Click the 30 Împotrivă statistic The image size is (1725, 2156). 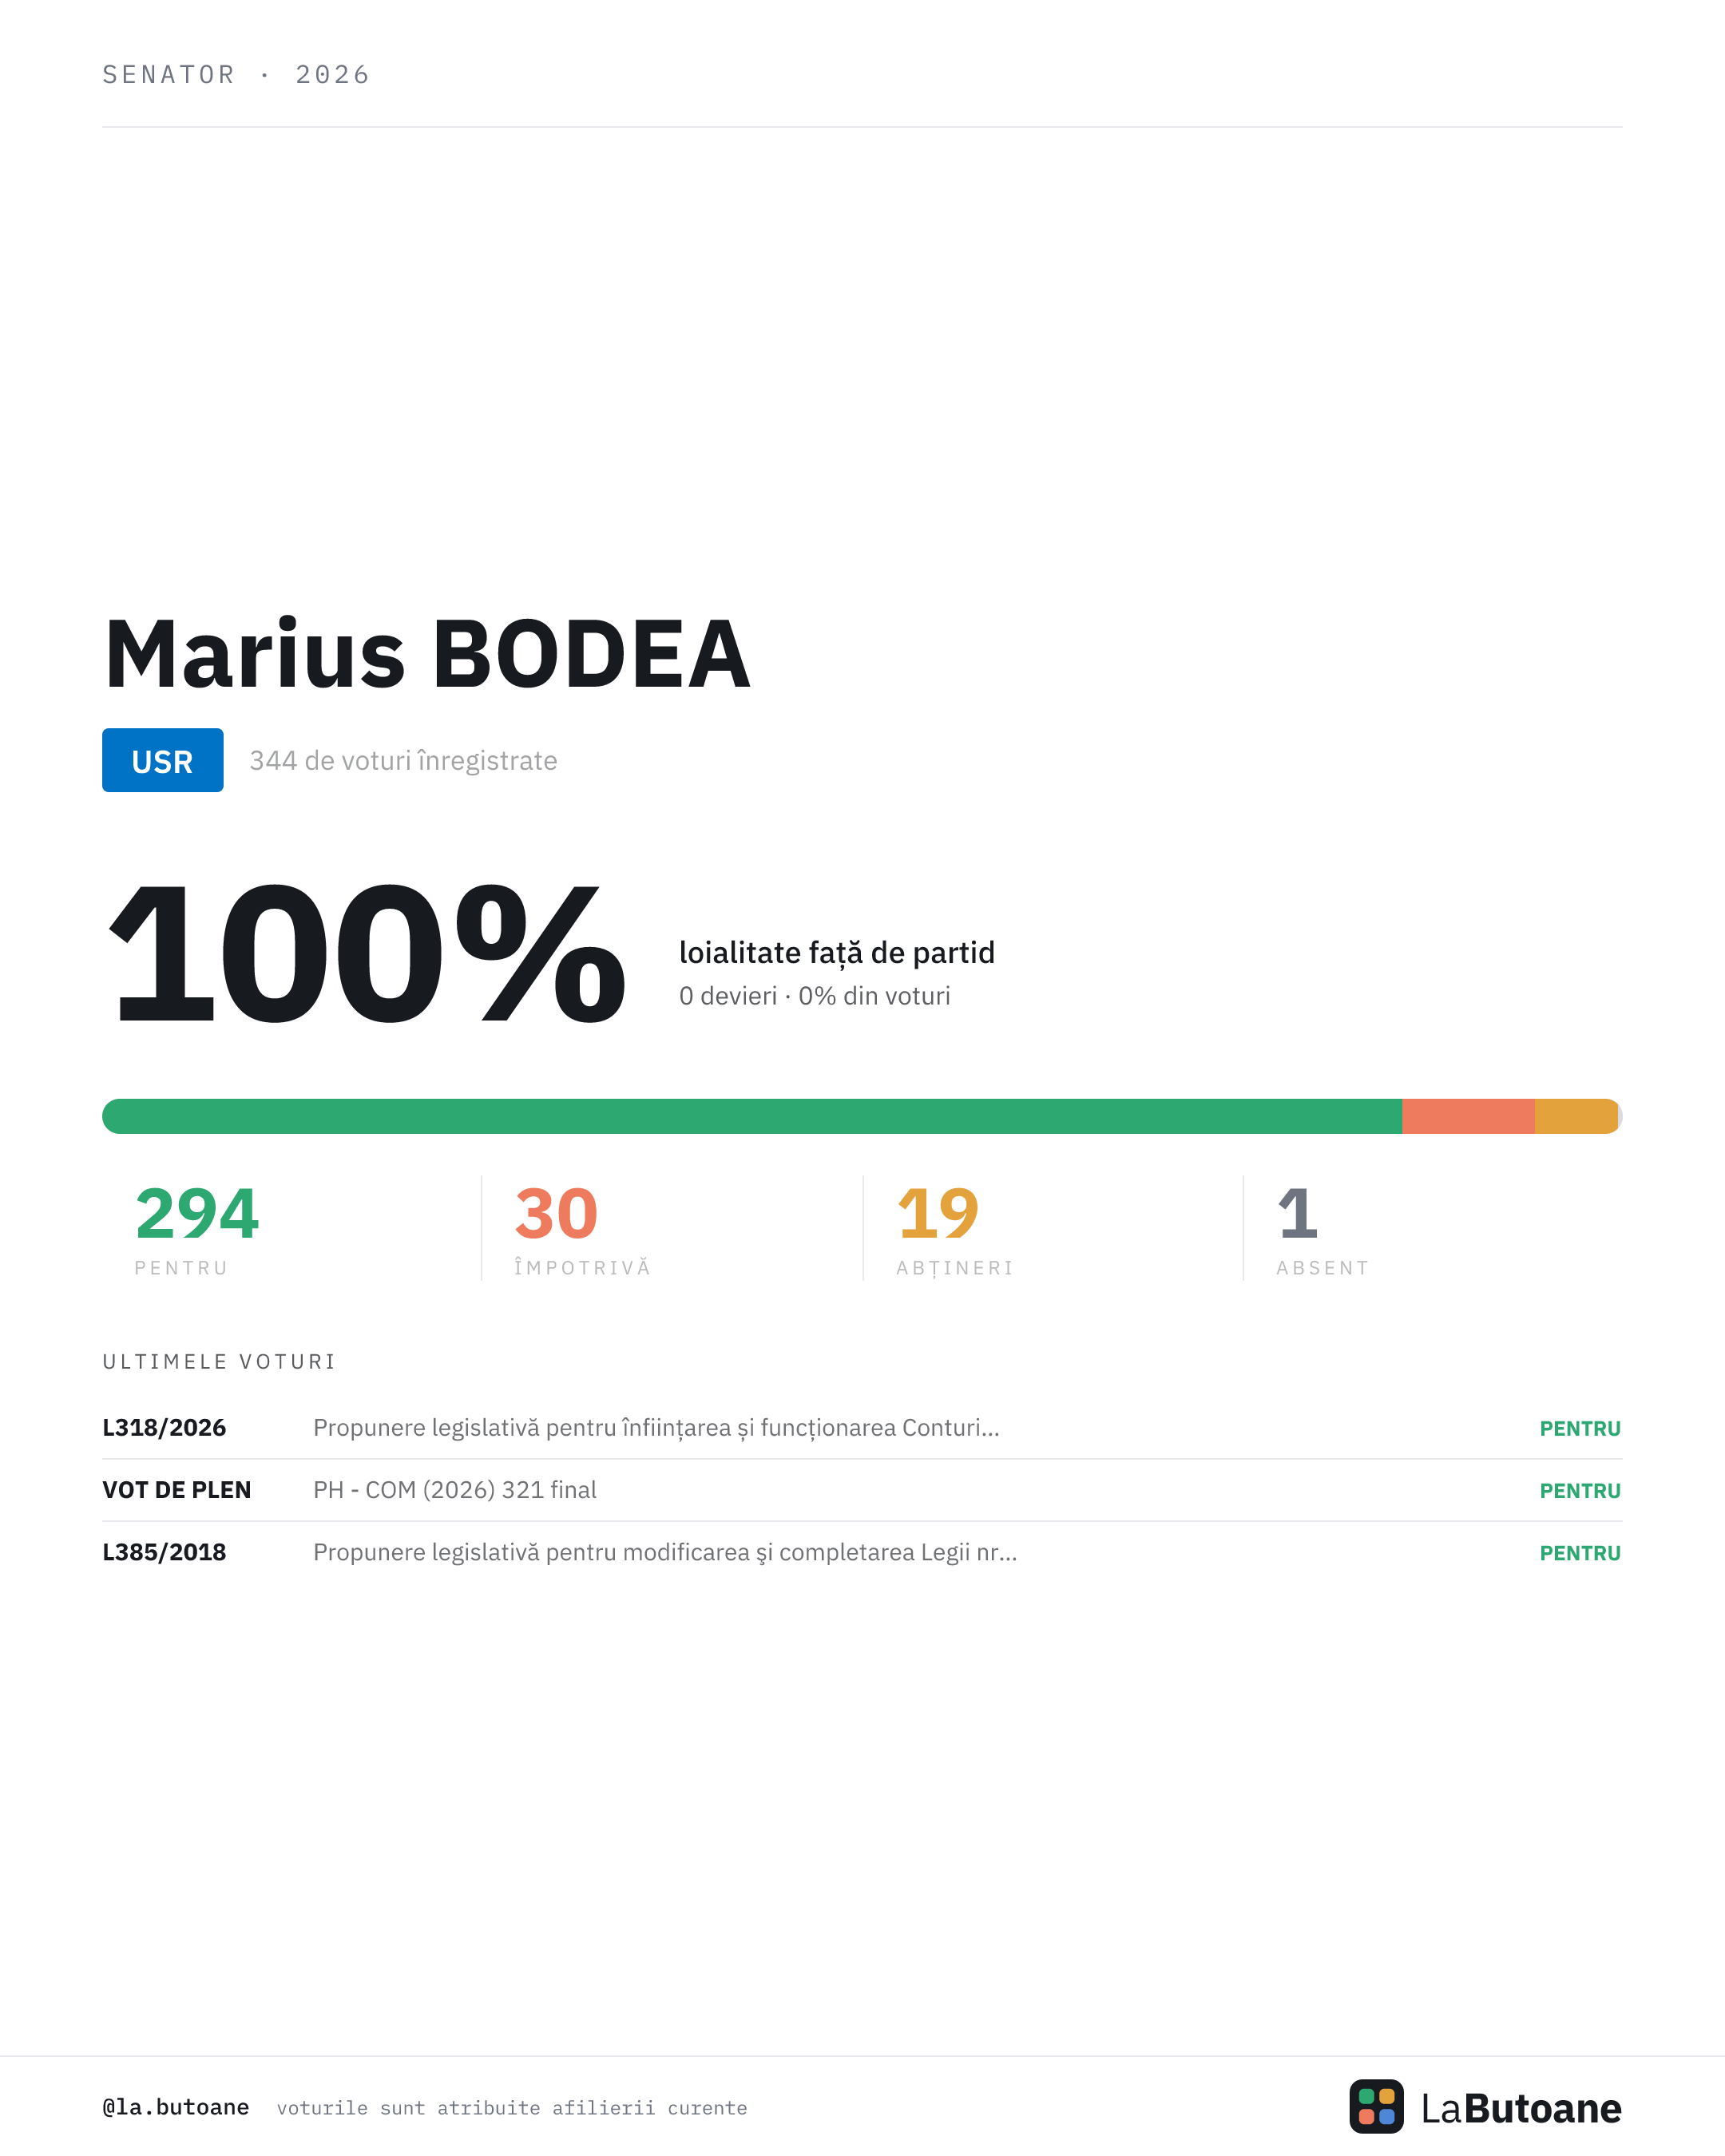click(582, 1230)
